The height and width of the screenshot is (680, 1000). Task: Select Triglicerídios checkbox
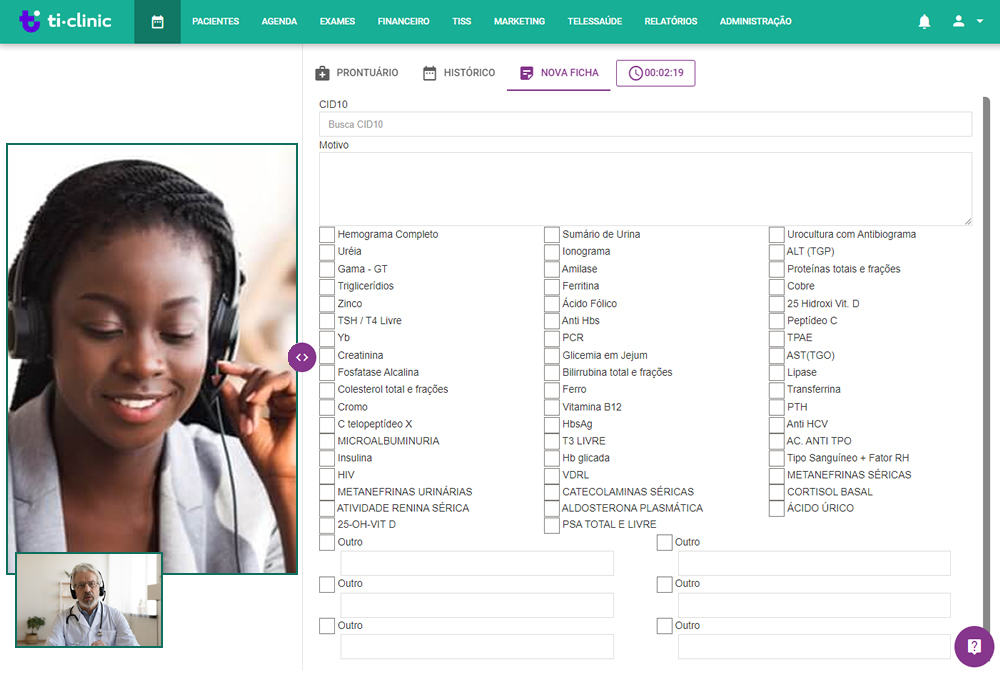point(327,286)
